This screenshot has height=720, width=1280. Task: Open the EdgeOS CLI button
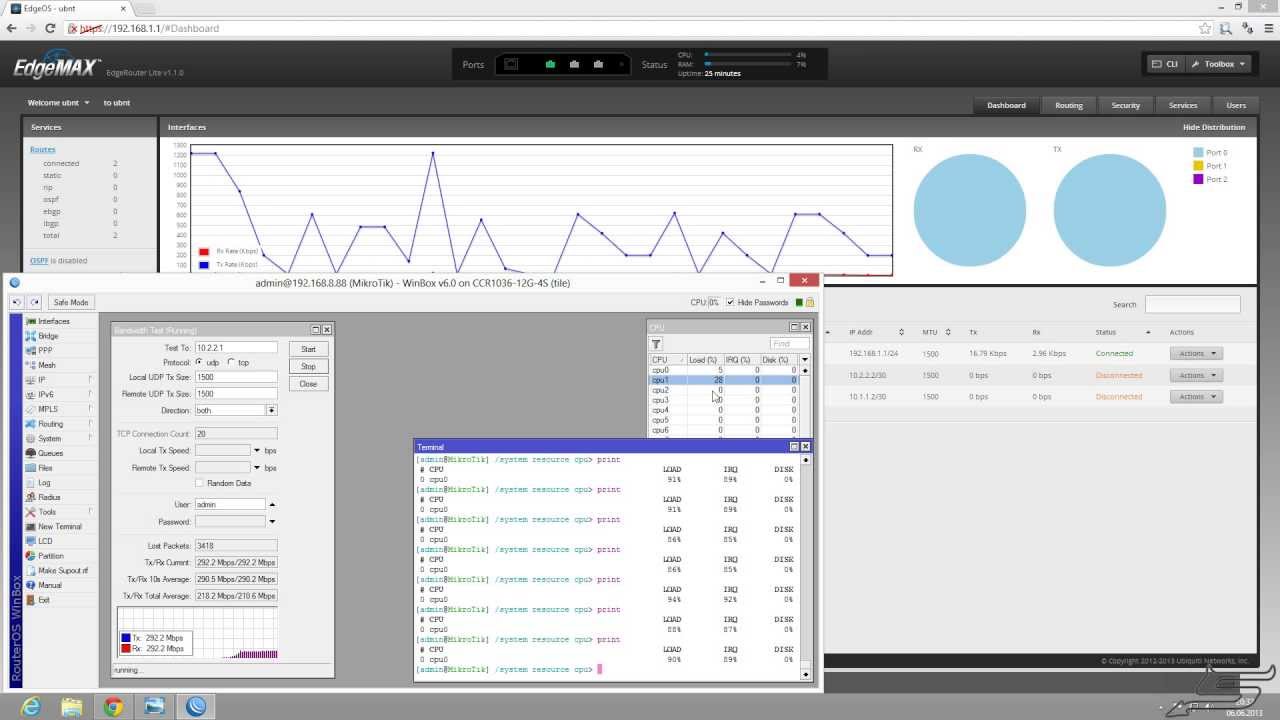[1164, 64]
